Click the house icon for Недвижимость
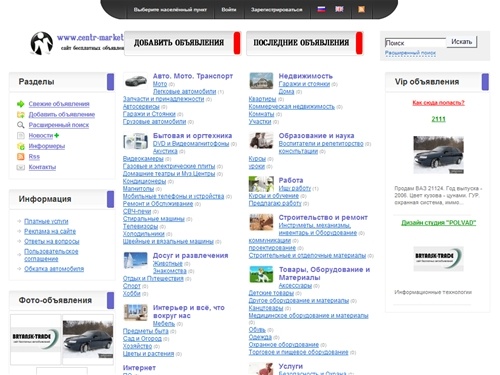 pos(261,81)
